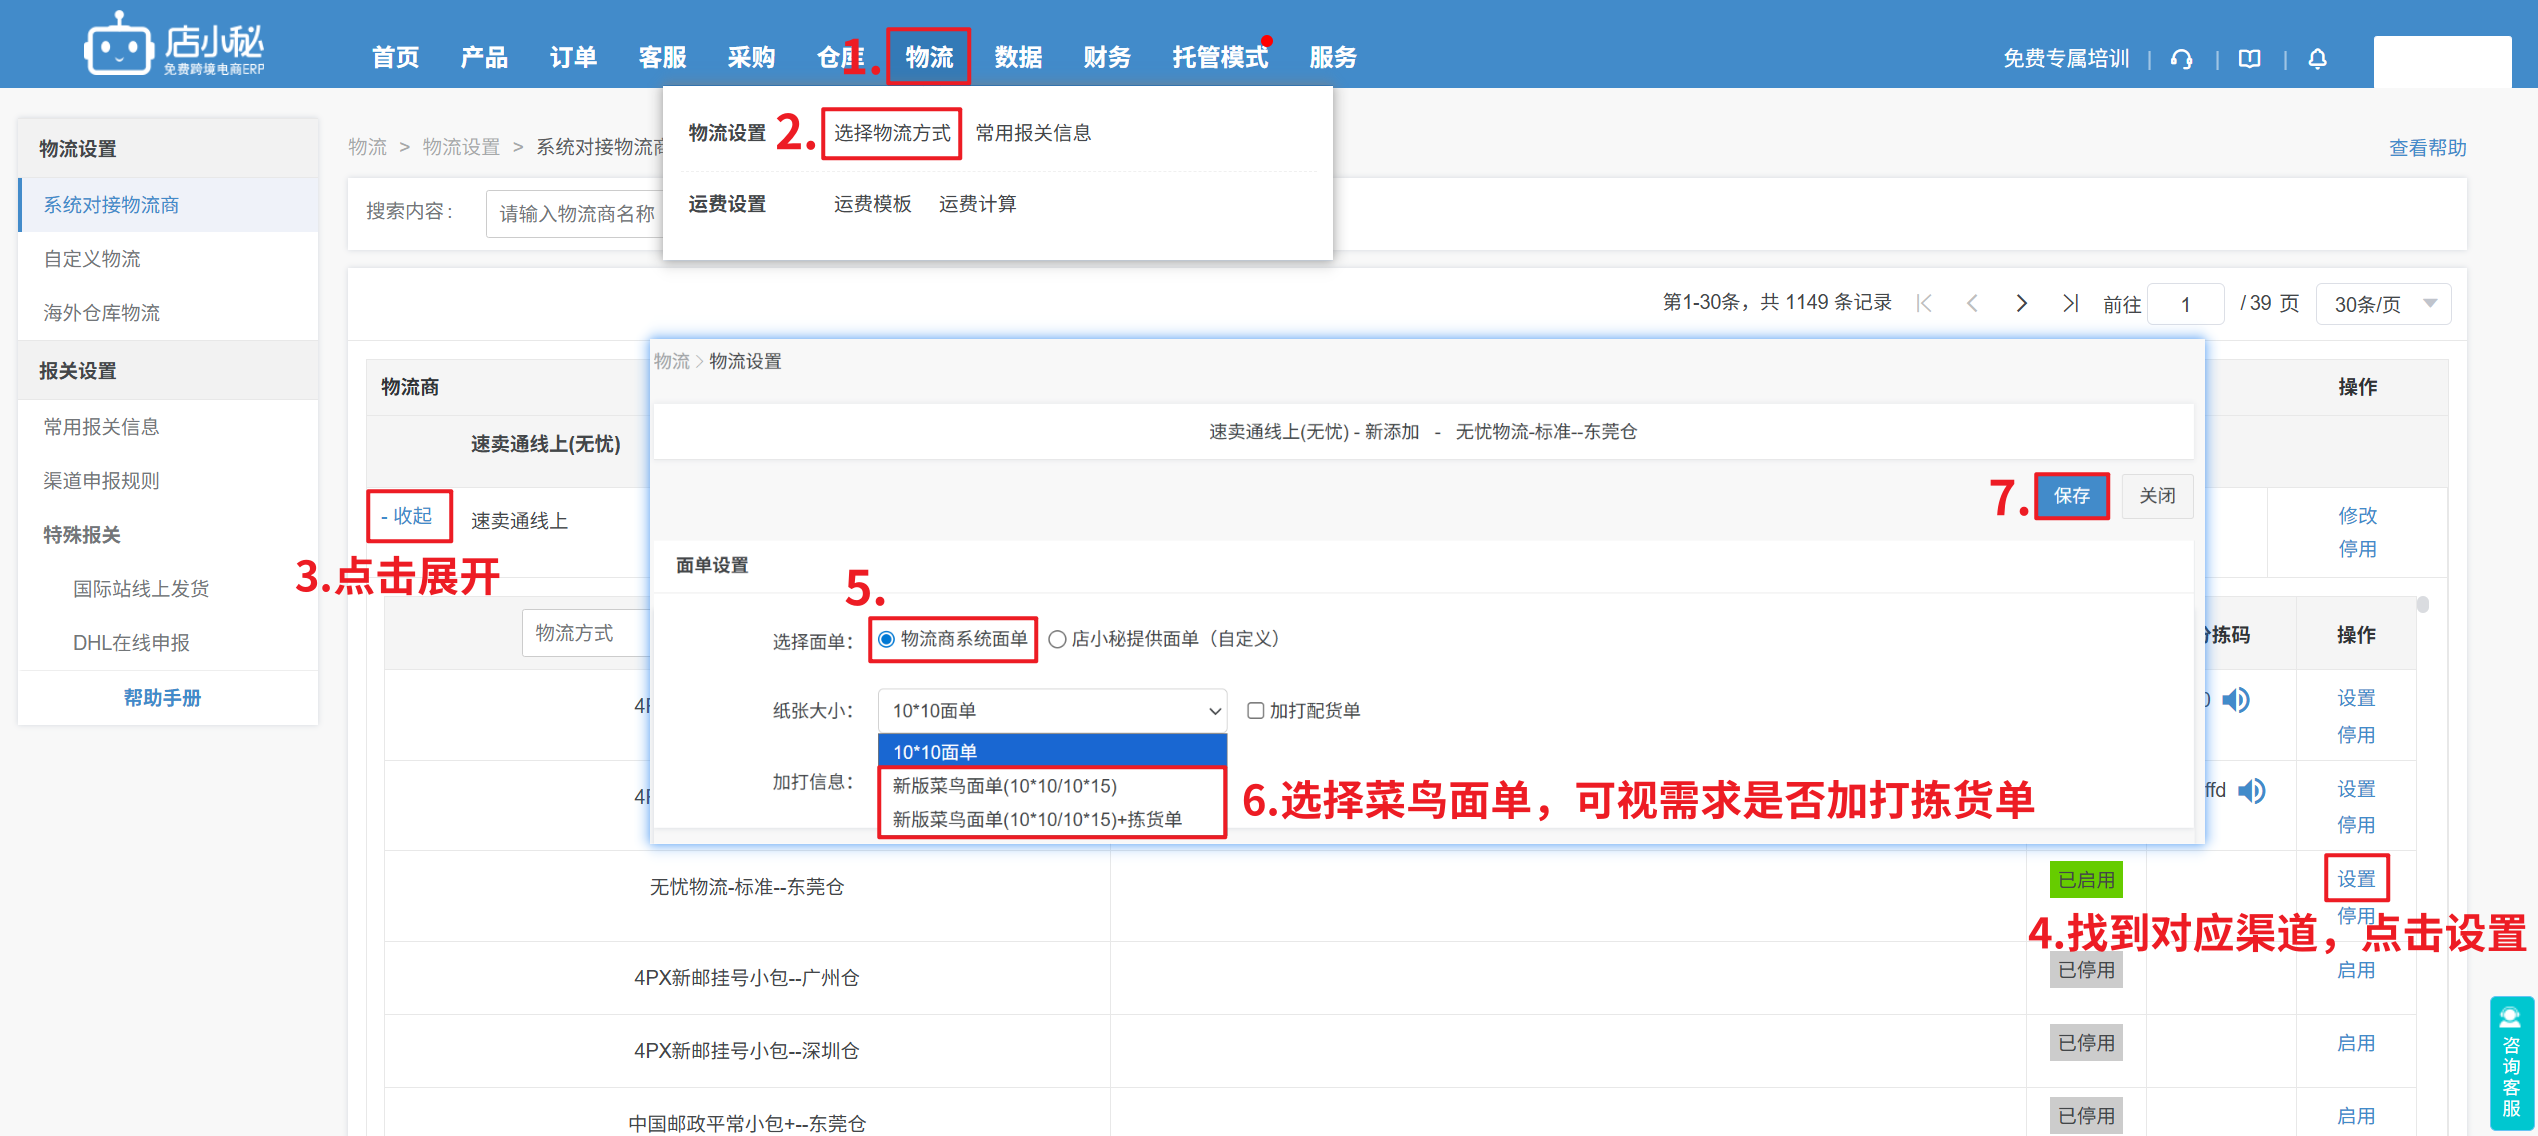Viewport: 2538px width, 1136px height.
Task: Click the customer service headset icon
Action: point(2181,59)
